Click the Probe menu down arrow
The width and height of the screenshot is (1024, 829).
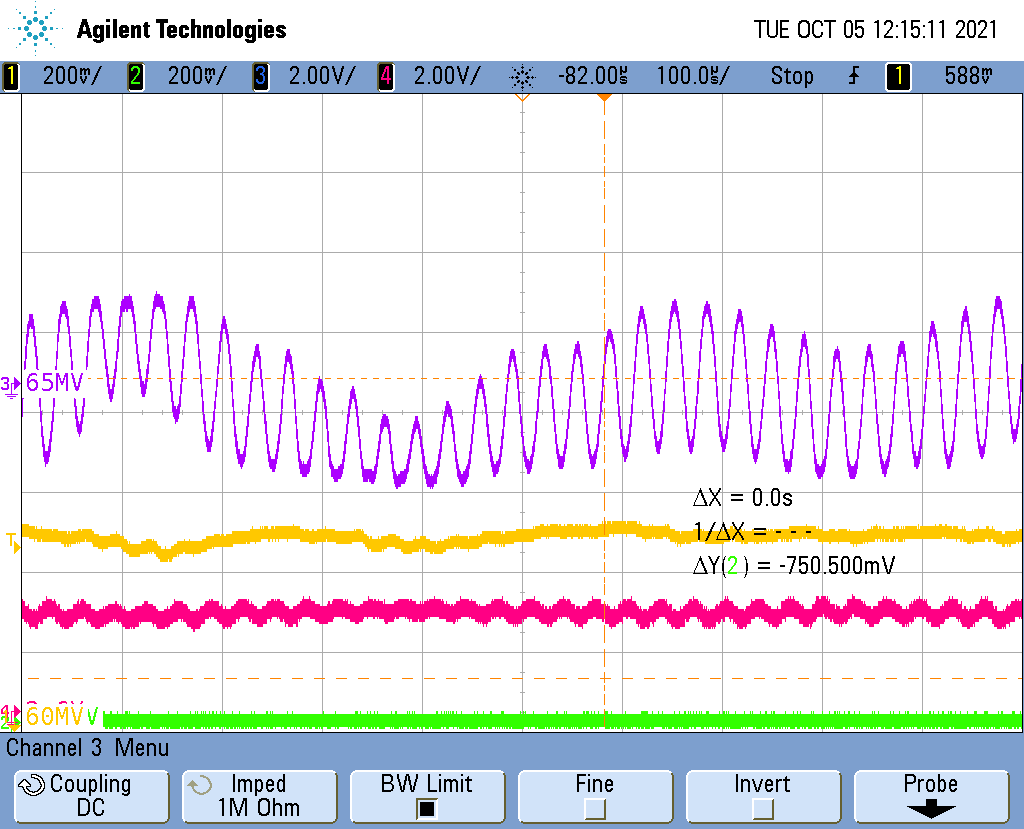point(931,810)
